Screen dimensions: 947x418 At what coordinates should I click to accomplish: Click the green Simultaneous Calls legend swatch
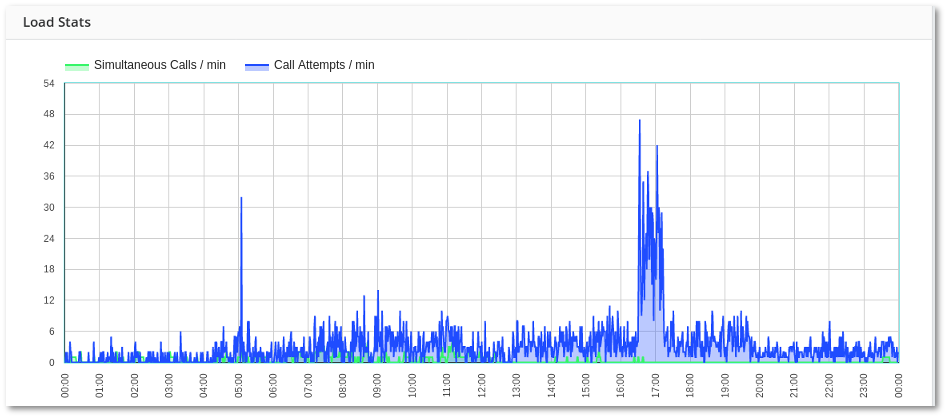[x=77, y=66]
